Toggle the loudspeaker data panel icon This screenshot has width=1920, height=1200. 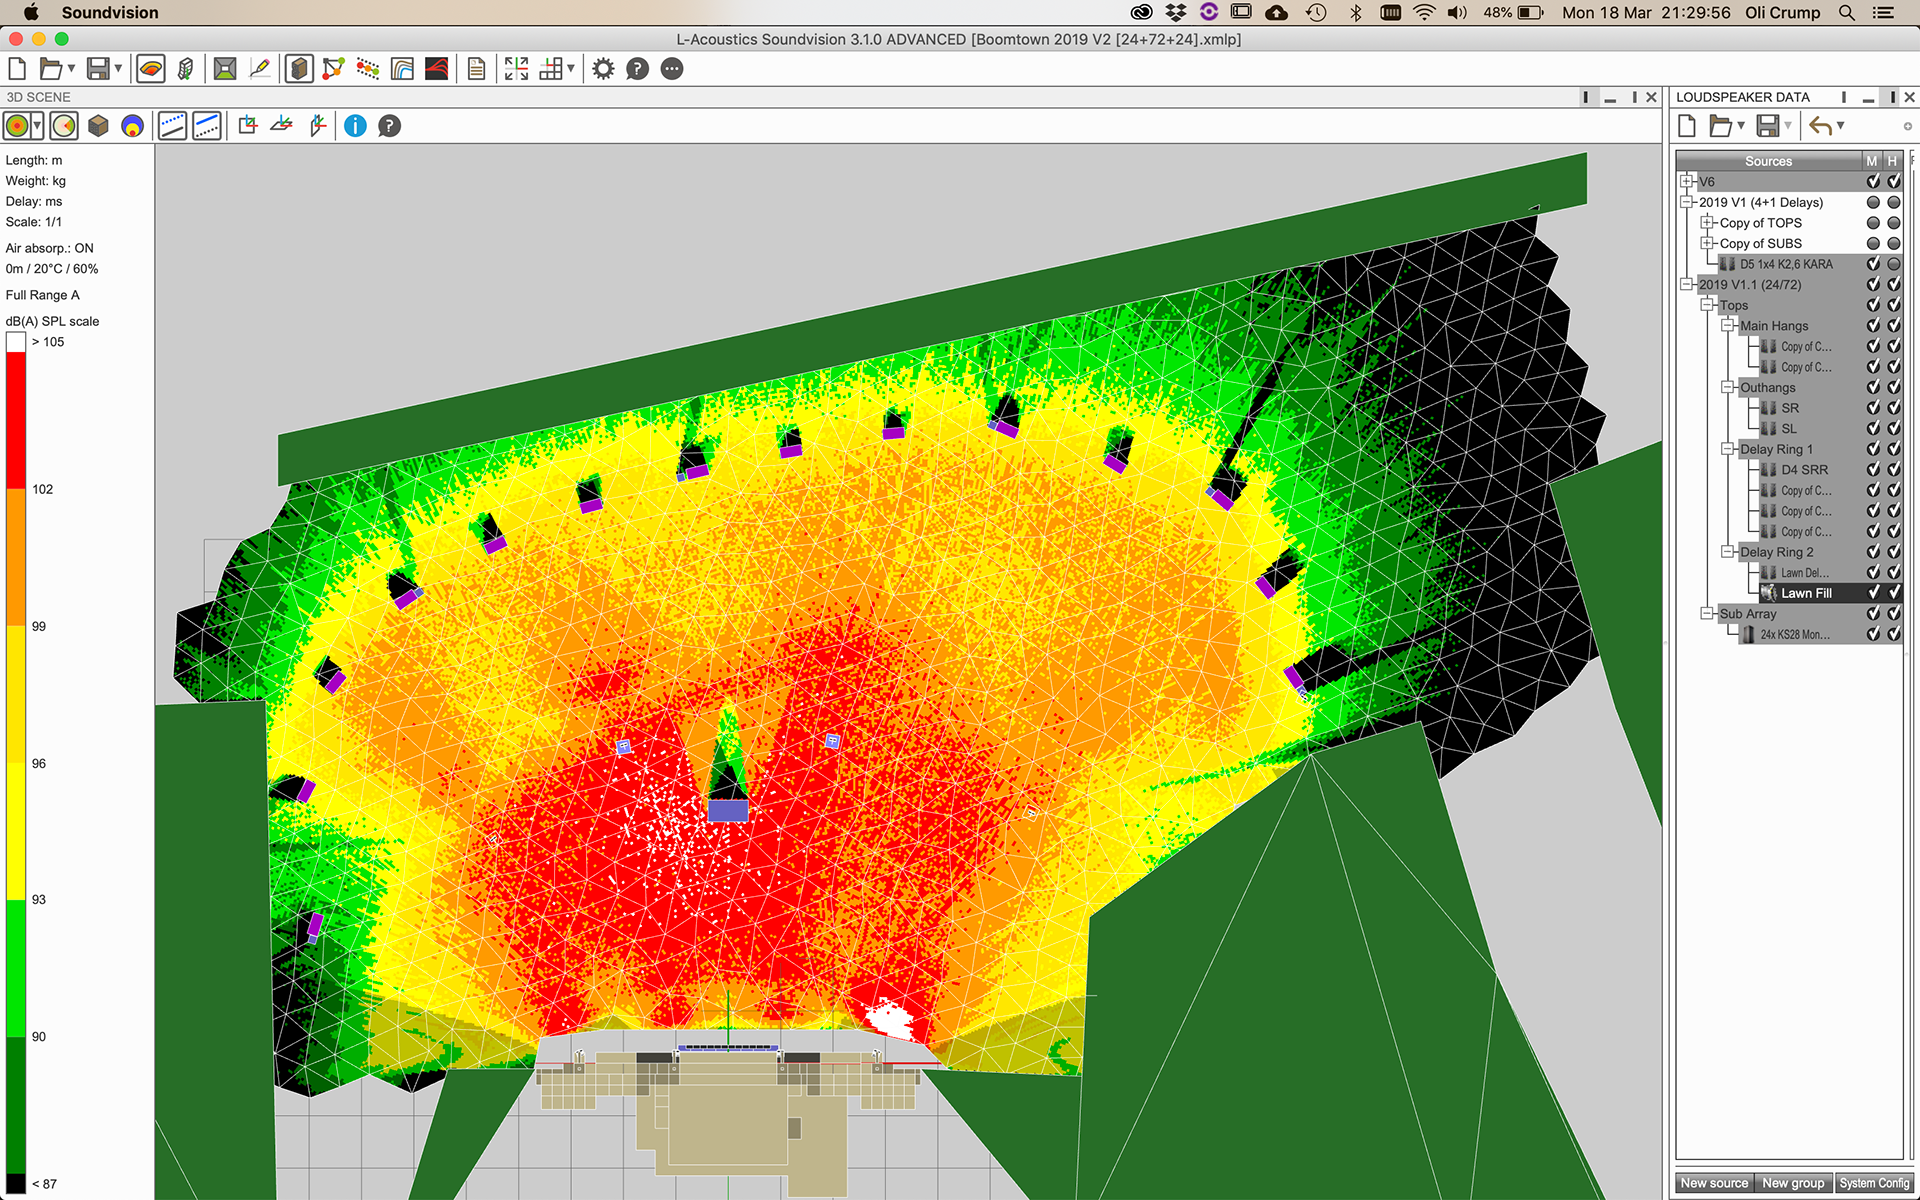point(299,69)
